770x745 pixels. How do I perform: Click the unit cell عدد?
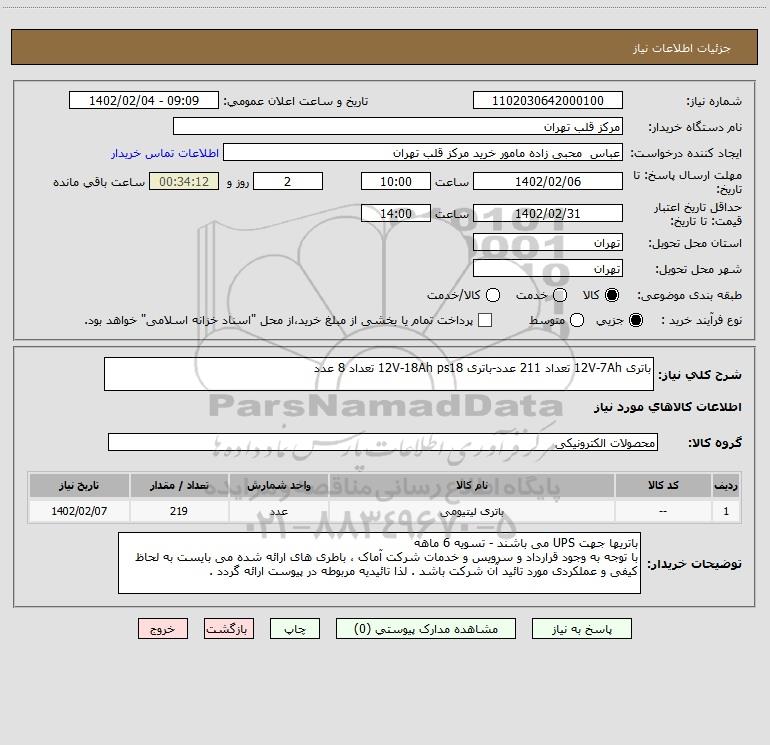[278, 511]
